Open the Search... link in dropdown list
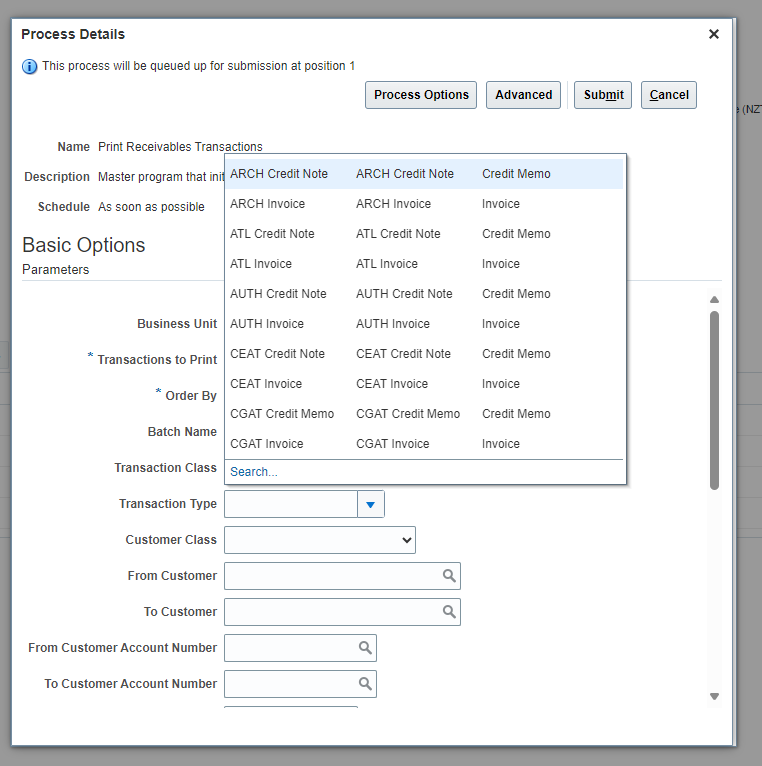 [x=254, y=472]
